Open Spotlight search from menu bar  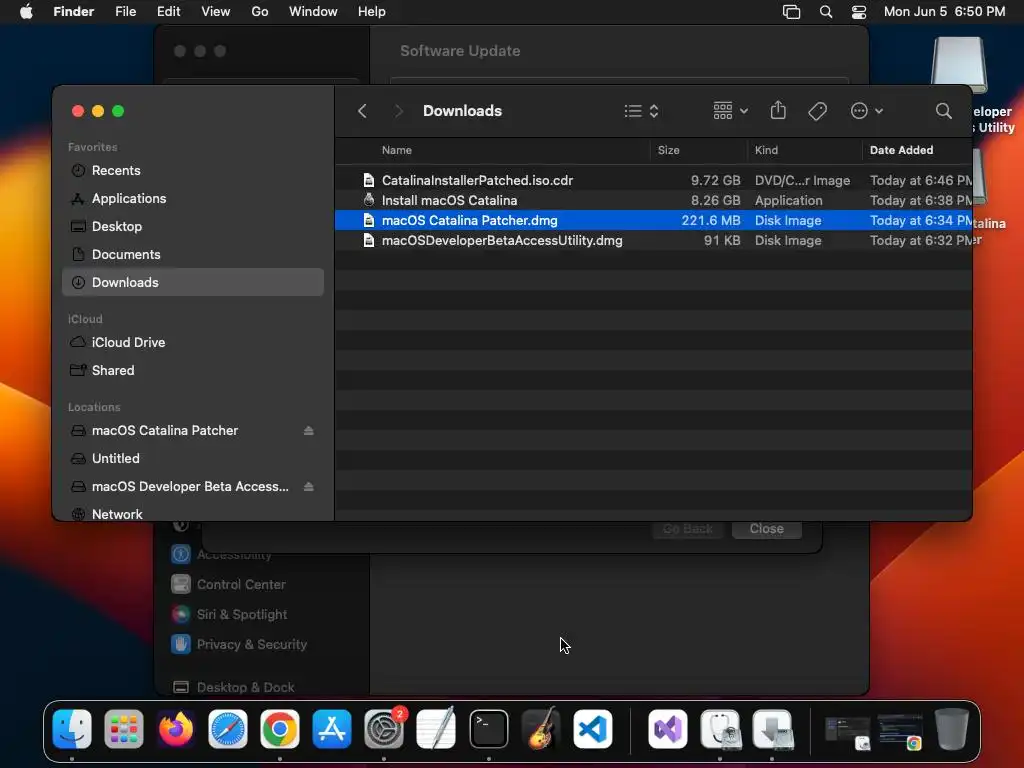(825, 12)
